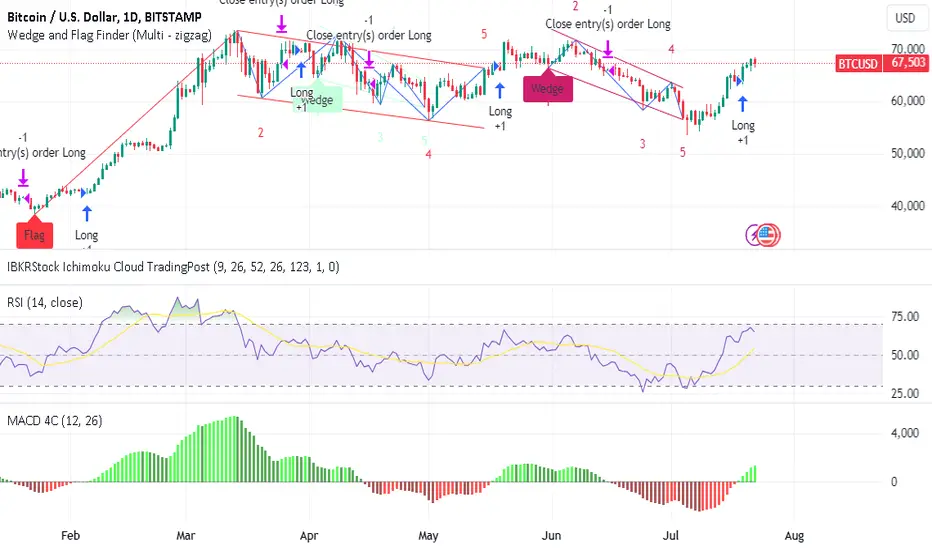Select 'Long +1' text under the mid-May arrow
Screen dimensions: 932x550
pyautogui.click(x=500, y=118)
